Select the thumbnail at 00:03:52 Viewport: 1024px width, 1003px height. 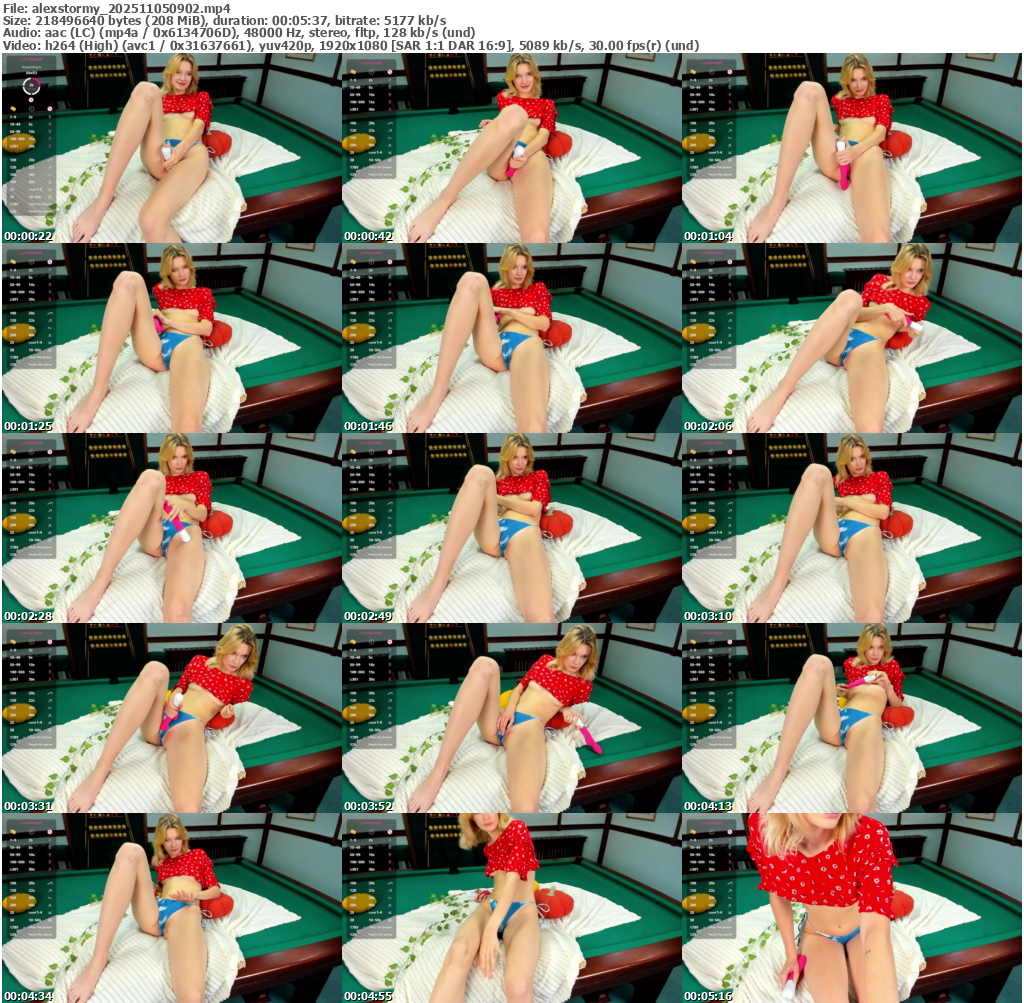(511, 718)
